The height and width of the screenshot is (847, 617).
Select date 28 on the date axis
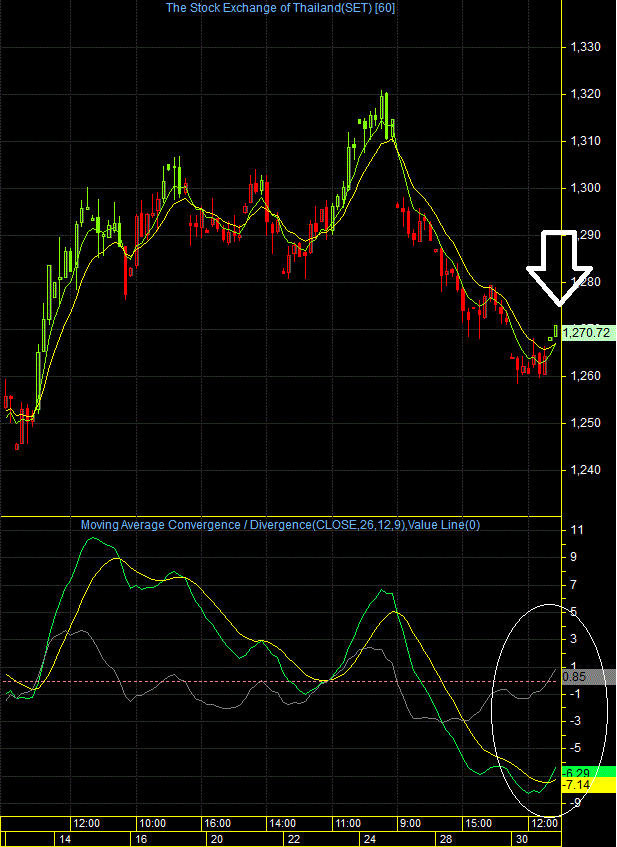(x=445, y=840)
